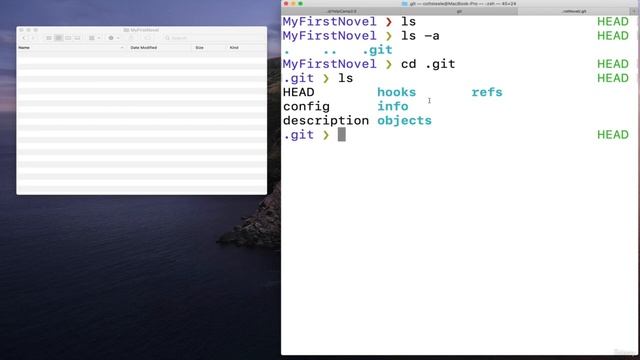Screen dimensions: 640x360
Task: Click the Finder Edit Tags button
Action: [148, 38]
